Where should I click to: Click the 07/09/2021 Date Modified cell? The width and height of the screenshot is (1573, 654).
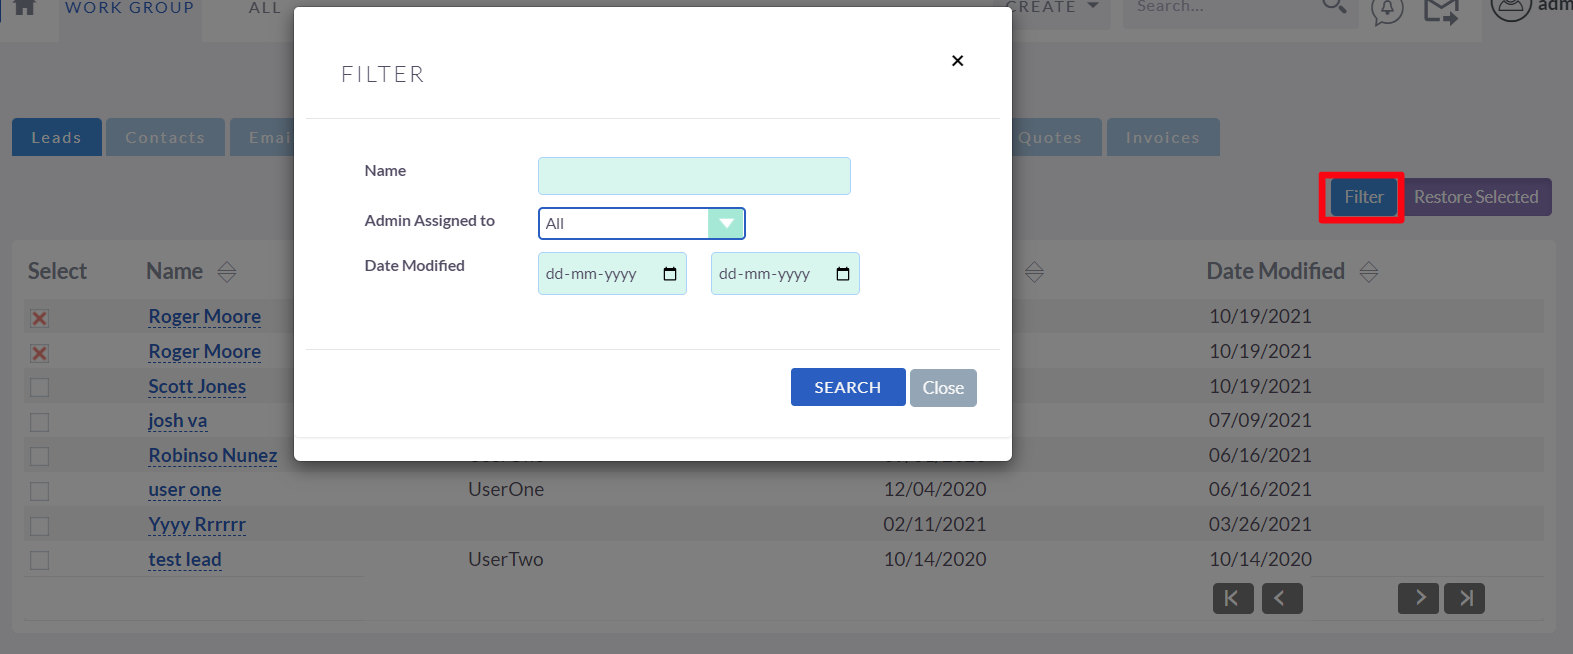1260,420
